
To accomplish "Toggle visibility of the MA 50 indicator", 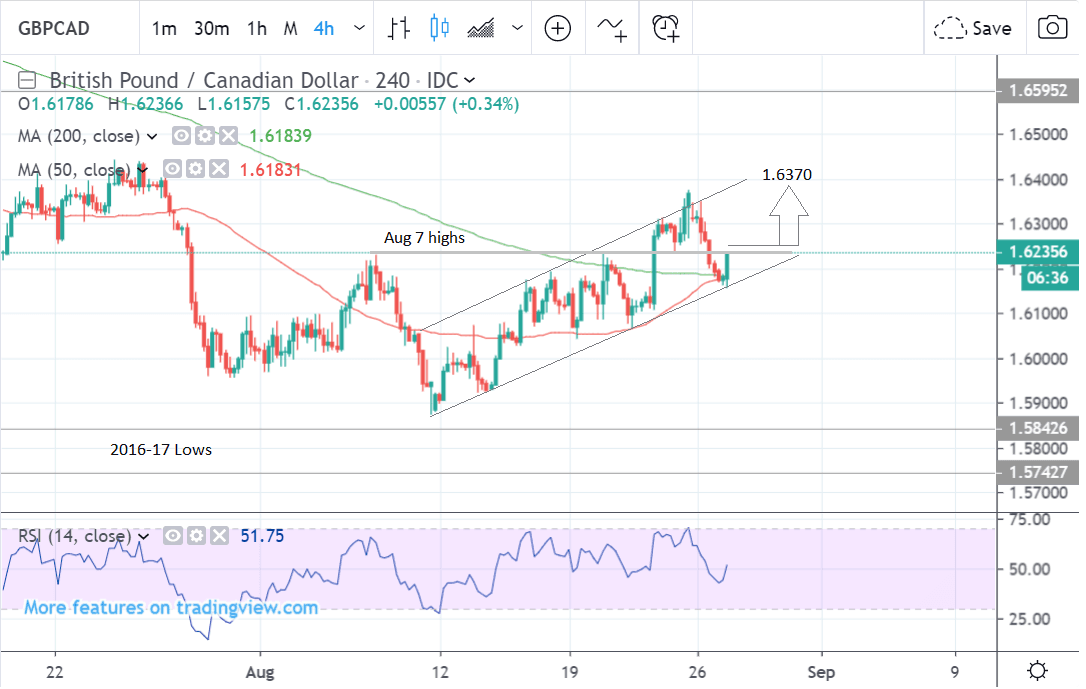I will click(174, 169).
